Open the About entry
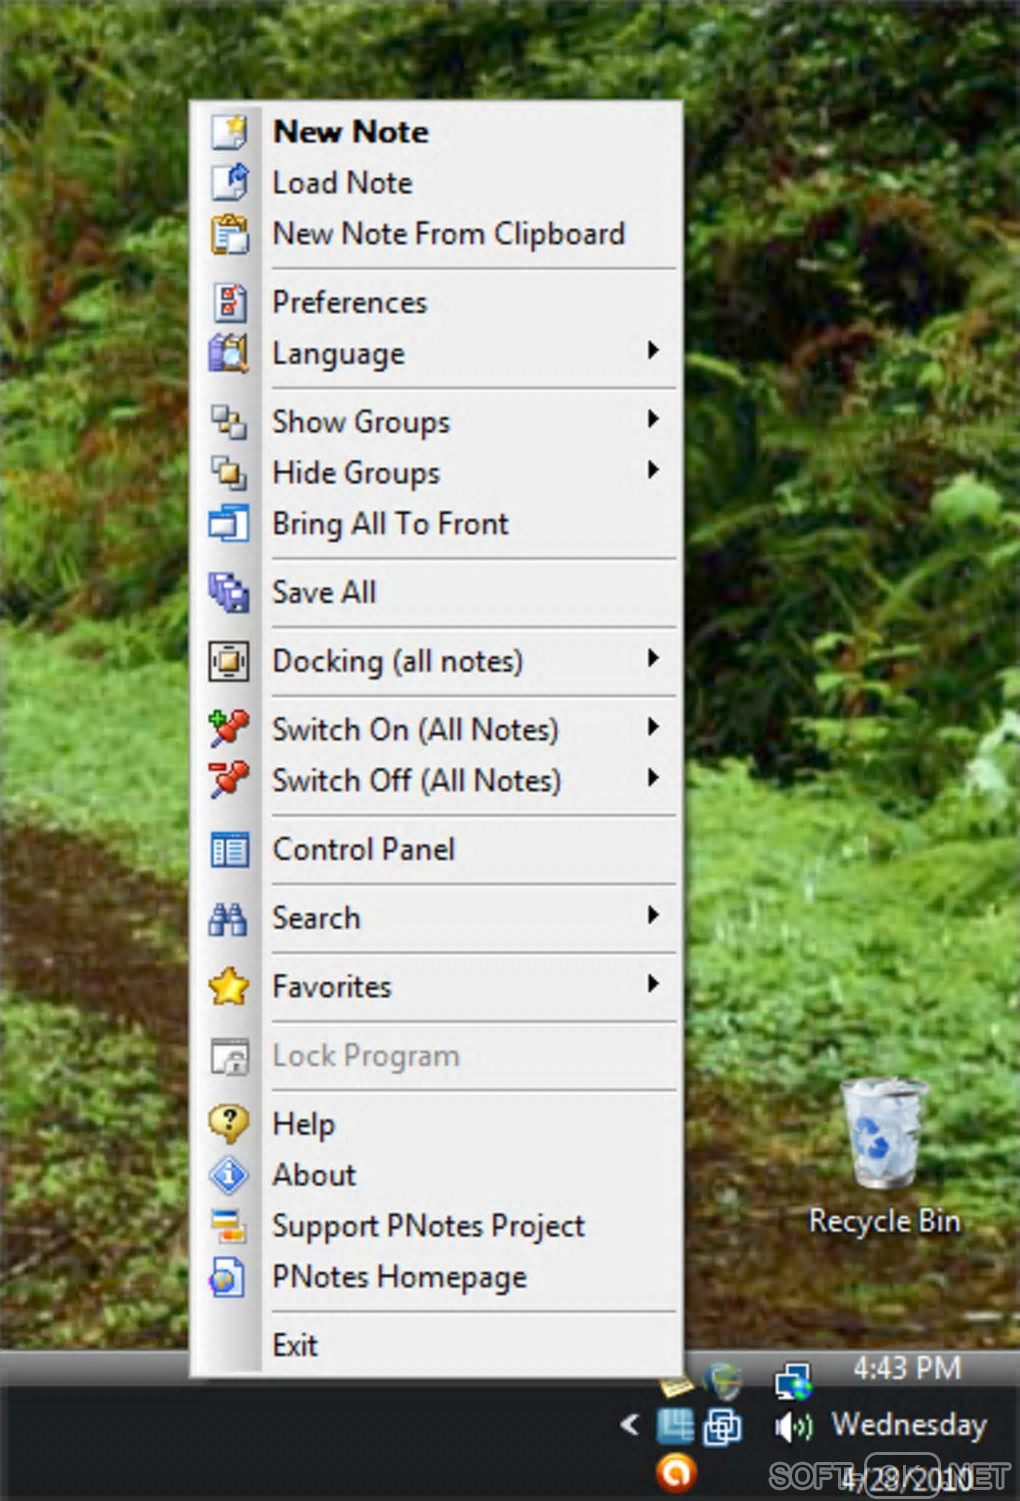Image resolution: width=1020 pixels, height=1501 pixels. click(436, 1175)
